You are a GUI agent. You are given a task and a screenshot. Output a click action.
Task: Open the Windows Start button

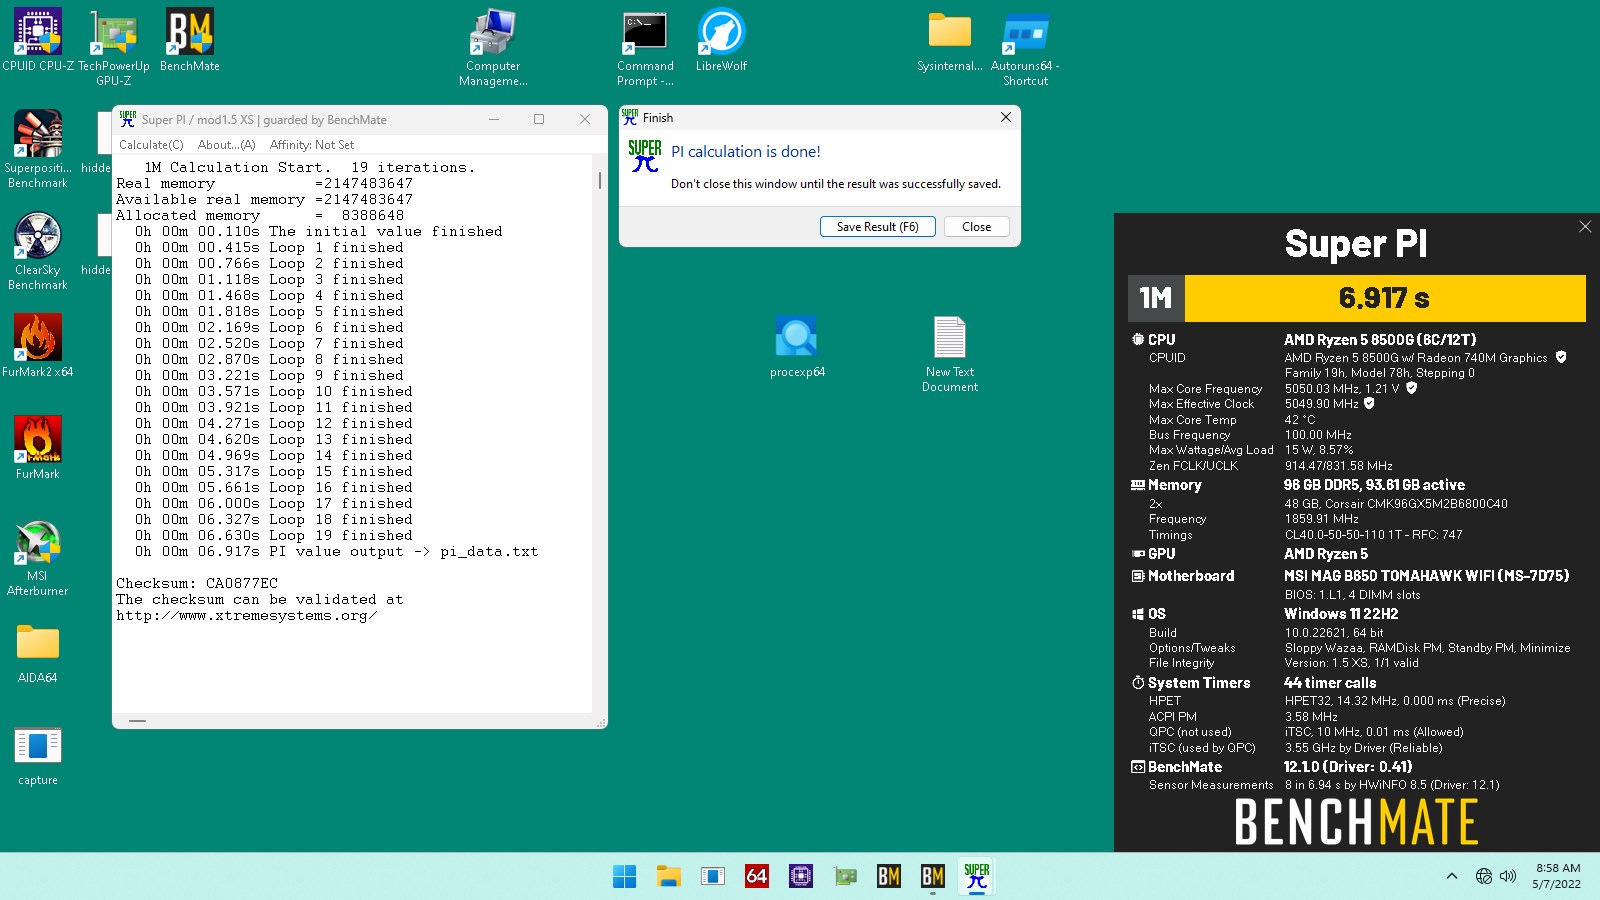coord(624,876)
